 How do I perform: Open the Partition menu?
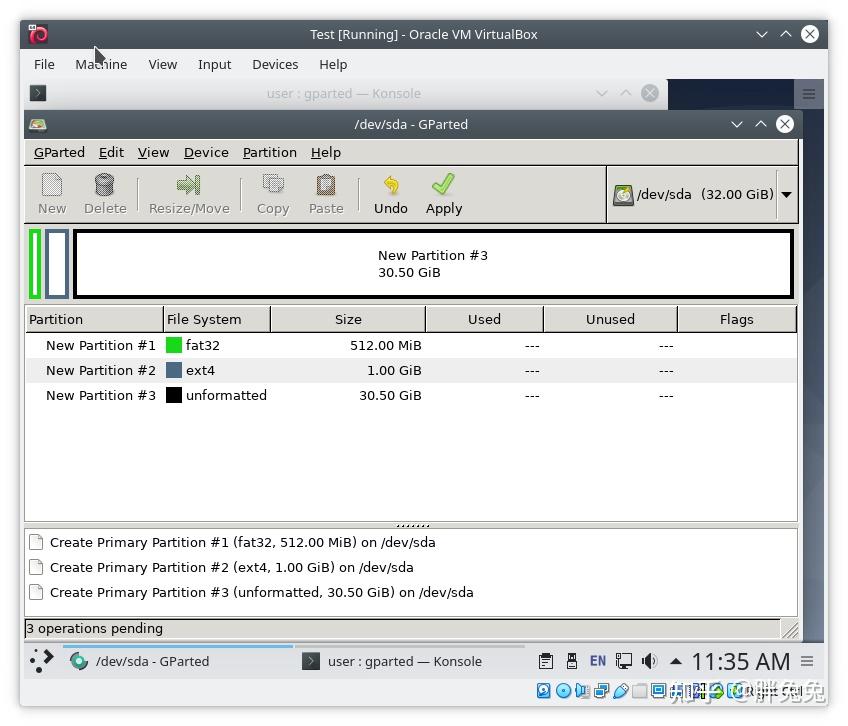(x=269, y=153)
